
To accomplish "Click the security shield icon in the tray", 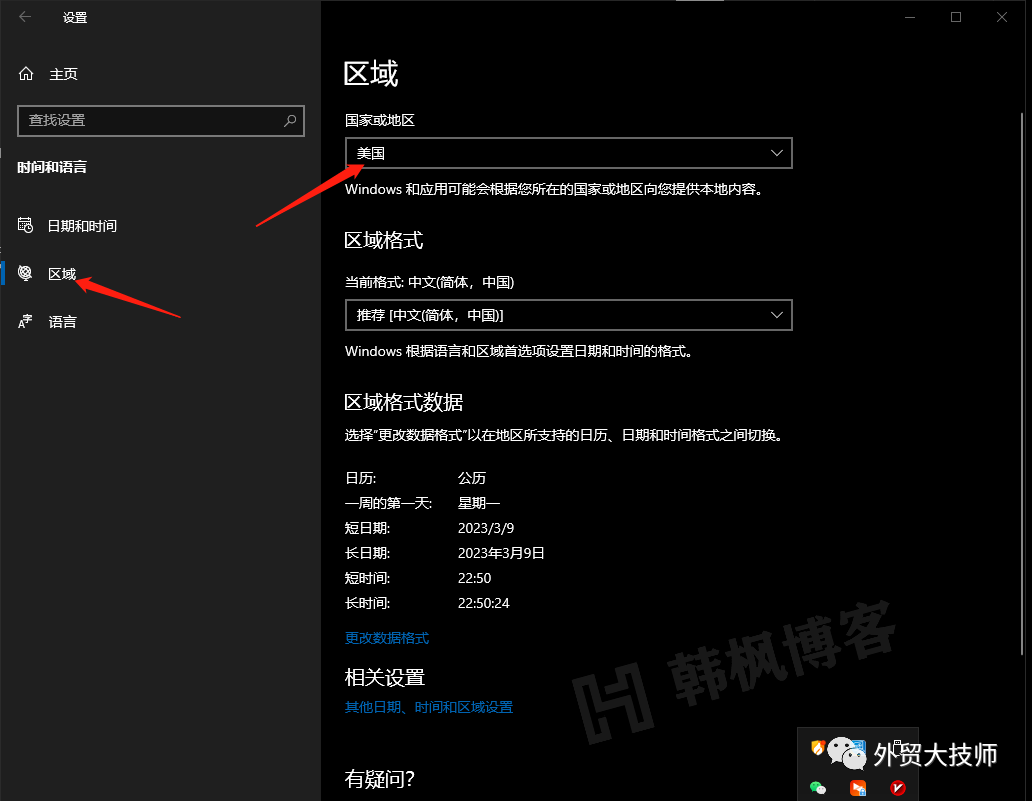I will [x=818, y=748].
